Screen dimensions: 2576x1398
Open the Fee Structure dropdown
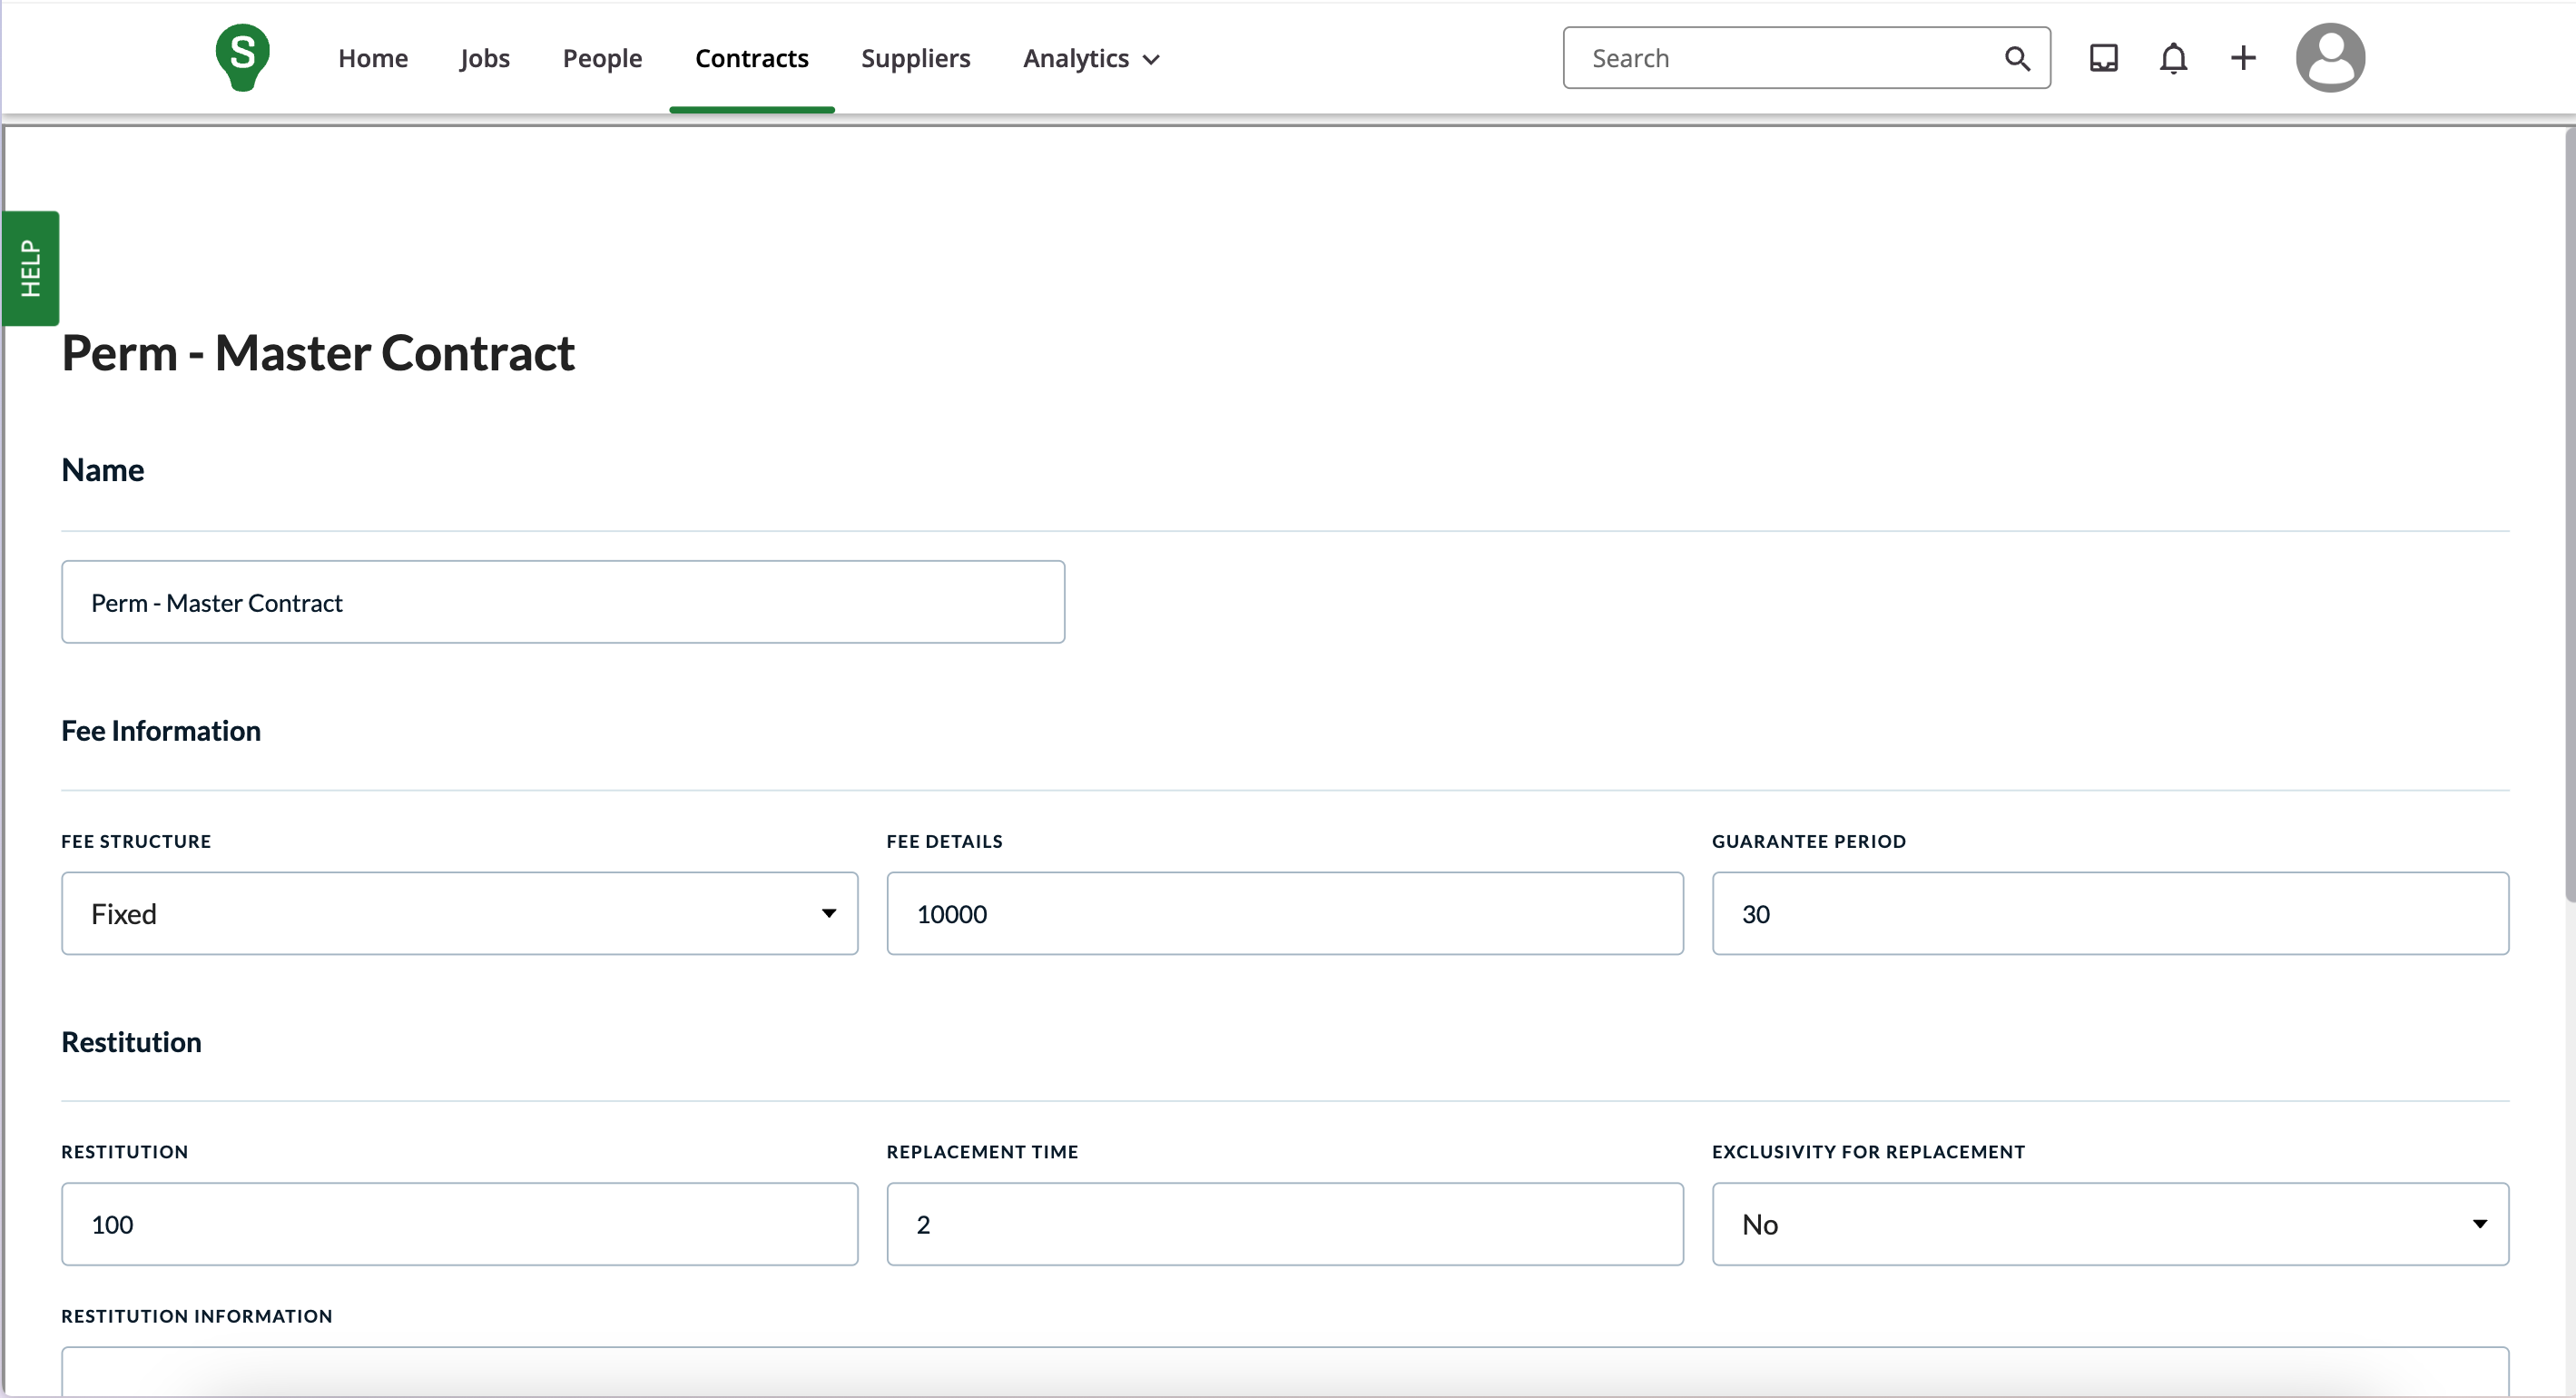click(x=459, y=913)
